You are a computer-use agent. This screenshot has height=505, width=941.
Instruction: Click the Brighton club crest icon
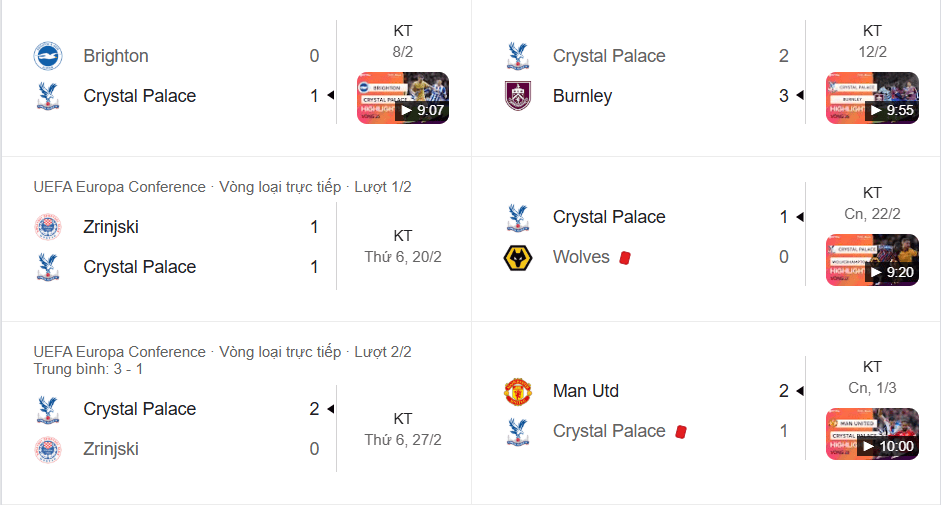tap(48, 56)
